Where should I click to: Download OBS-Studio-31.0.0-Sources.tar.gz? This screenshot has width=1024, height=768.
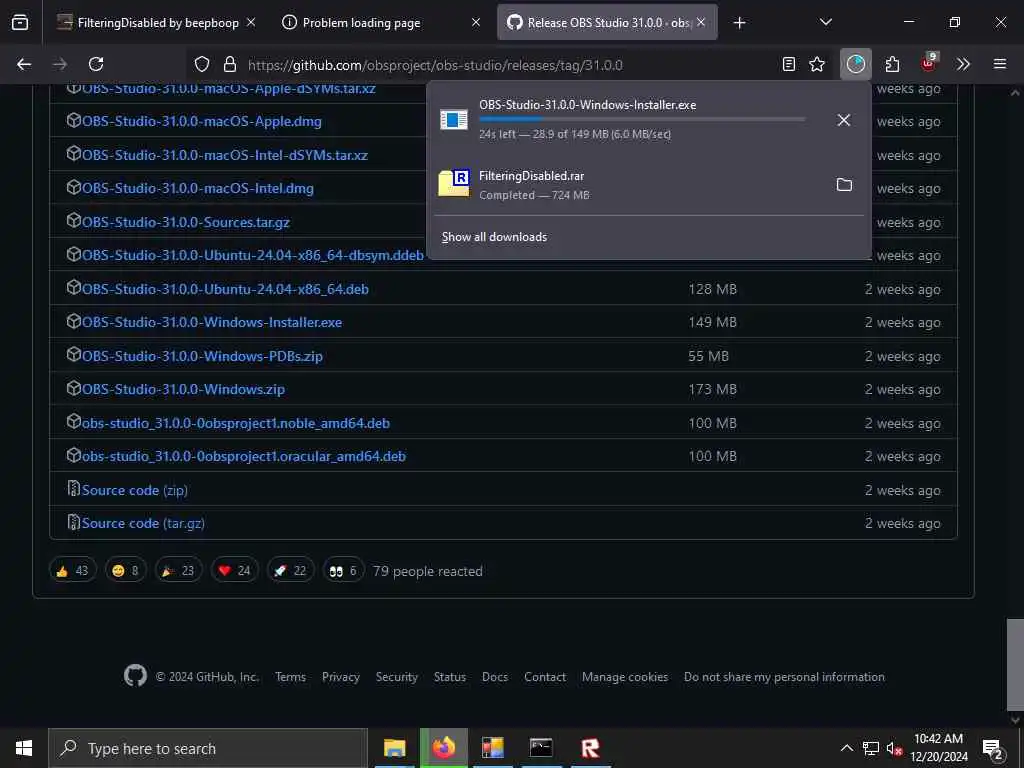185,222
